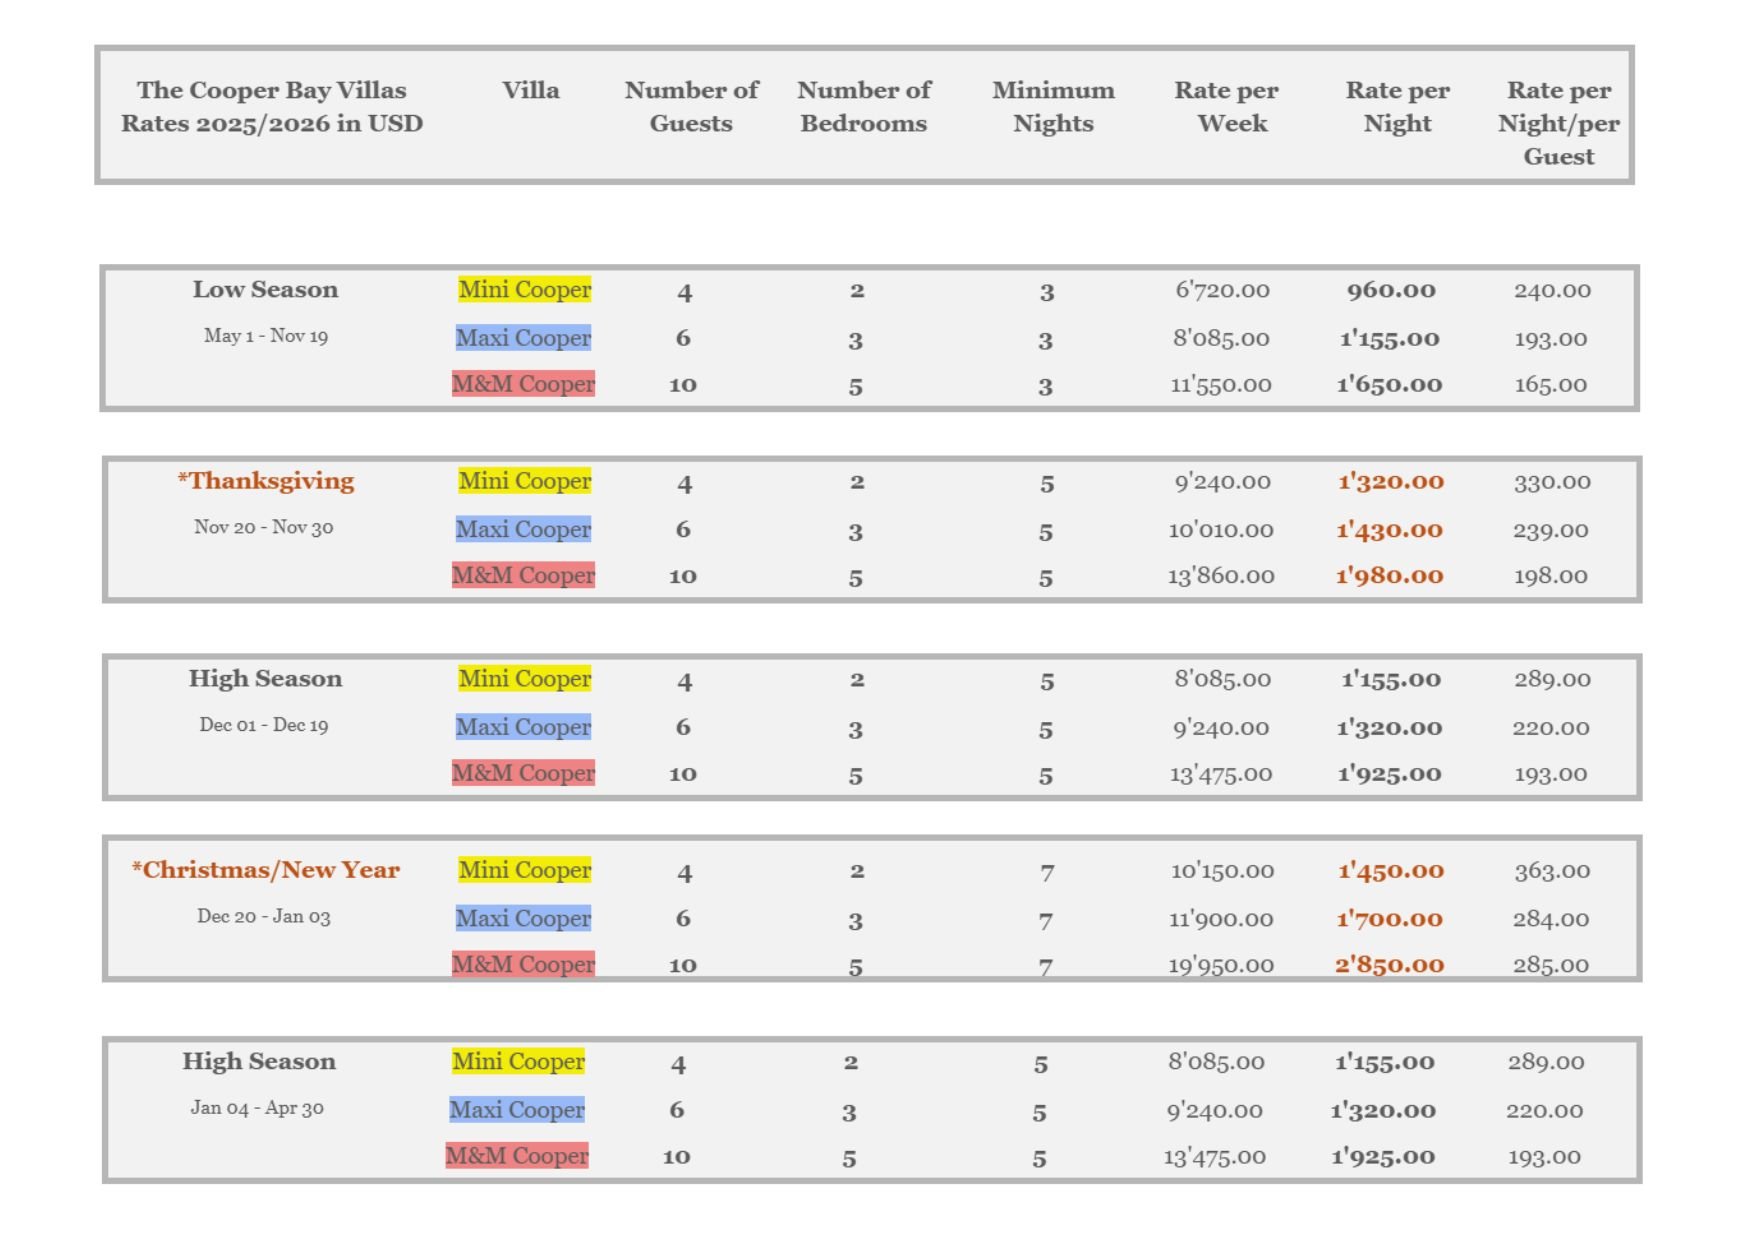
Task: Click the 'Rate per Night/per Guest' header
Action: point(1558,123)
